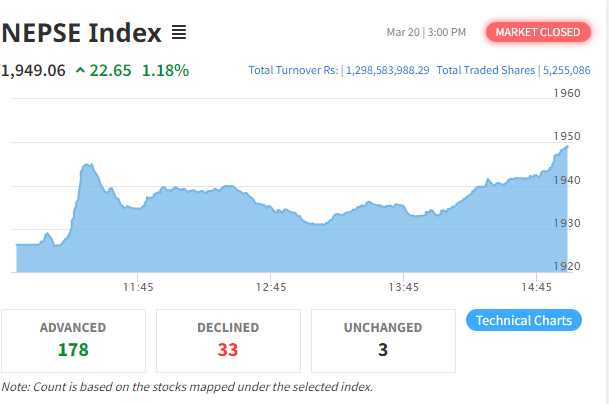This screenshot has height=404, width=609.
Task: Click the 13:45 time axis label
Action: 404,288
